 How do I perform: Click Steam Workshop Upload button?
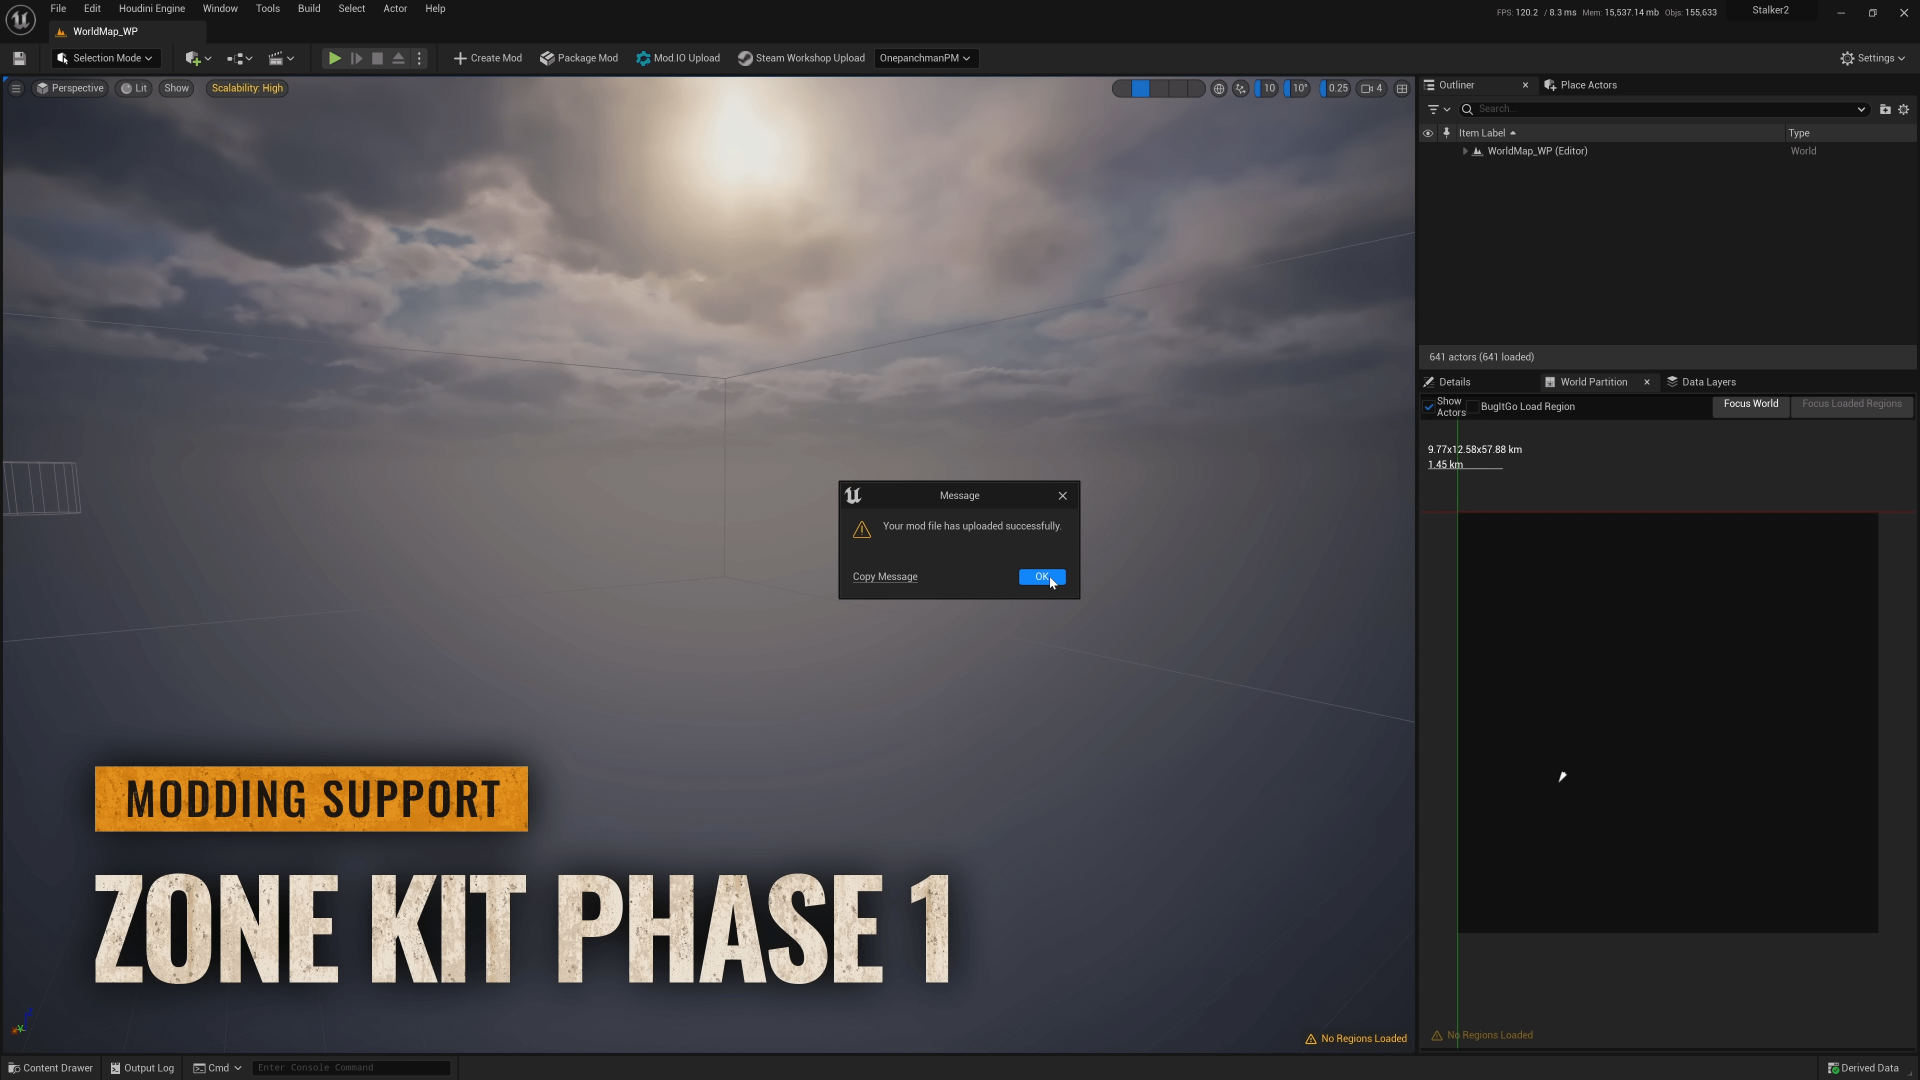(x=801, y=58)
